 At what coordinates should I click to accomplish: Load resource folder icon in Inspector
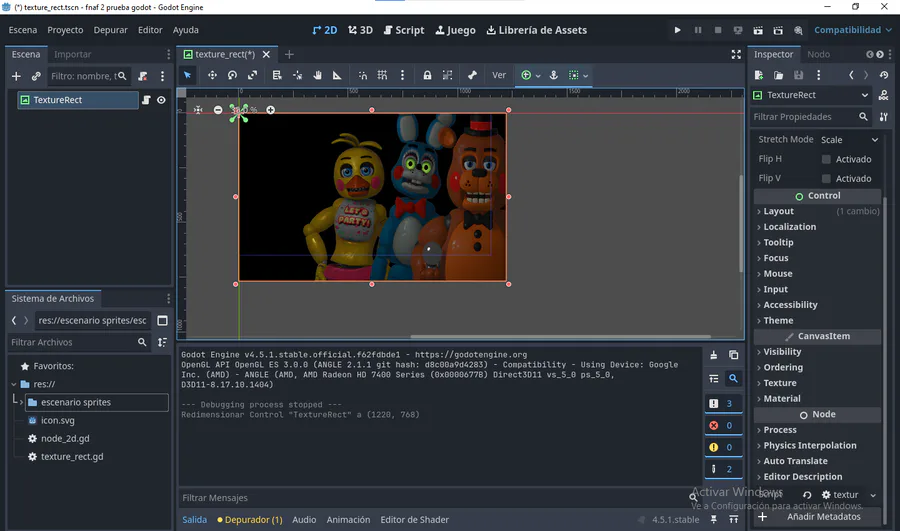pos(778,75)
